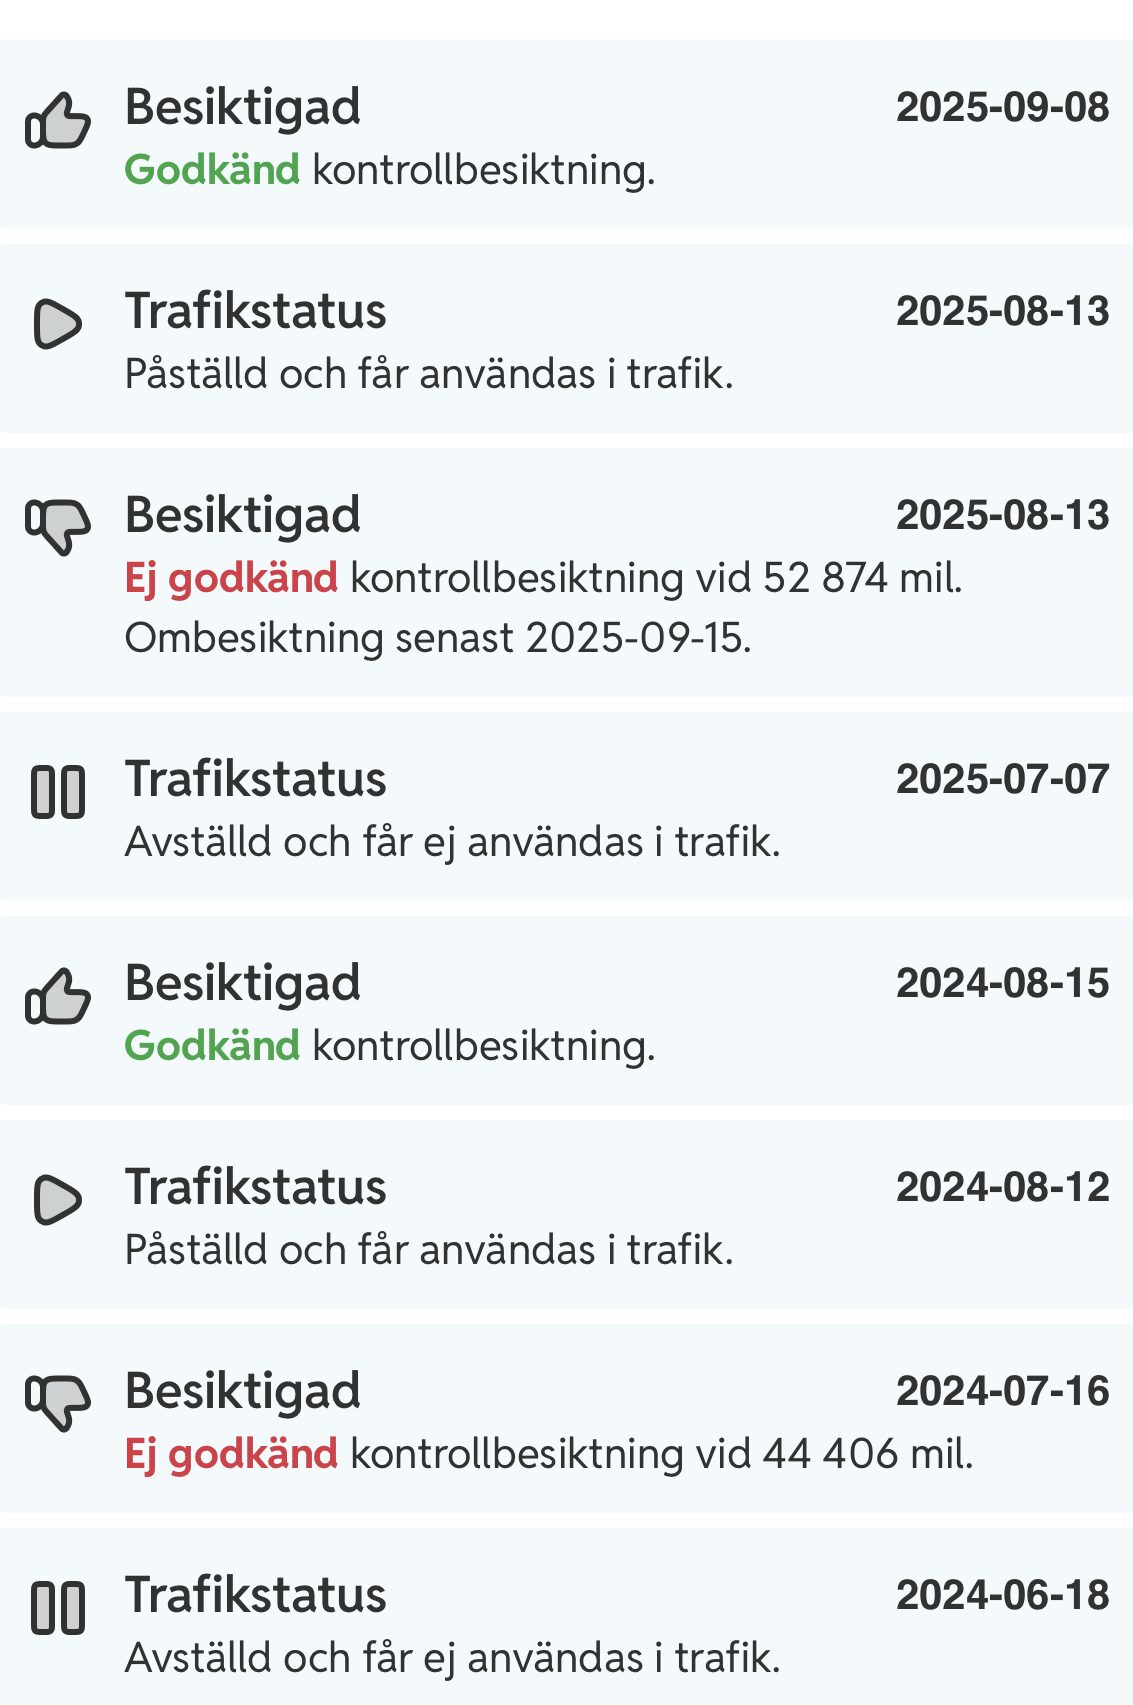Image resolution: width=1133 pixels, height=1705 pixels.
Task: Click red Ej godkänd text at 52 874 mil
Action: (x=231, y=578)
